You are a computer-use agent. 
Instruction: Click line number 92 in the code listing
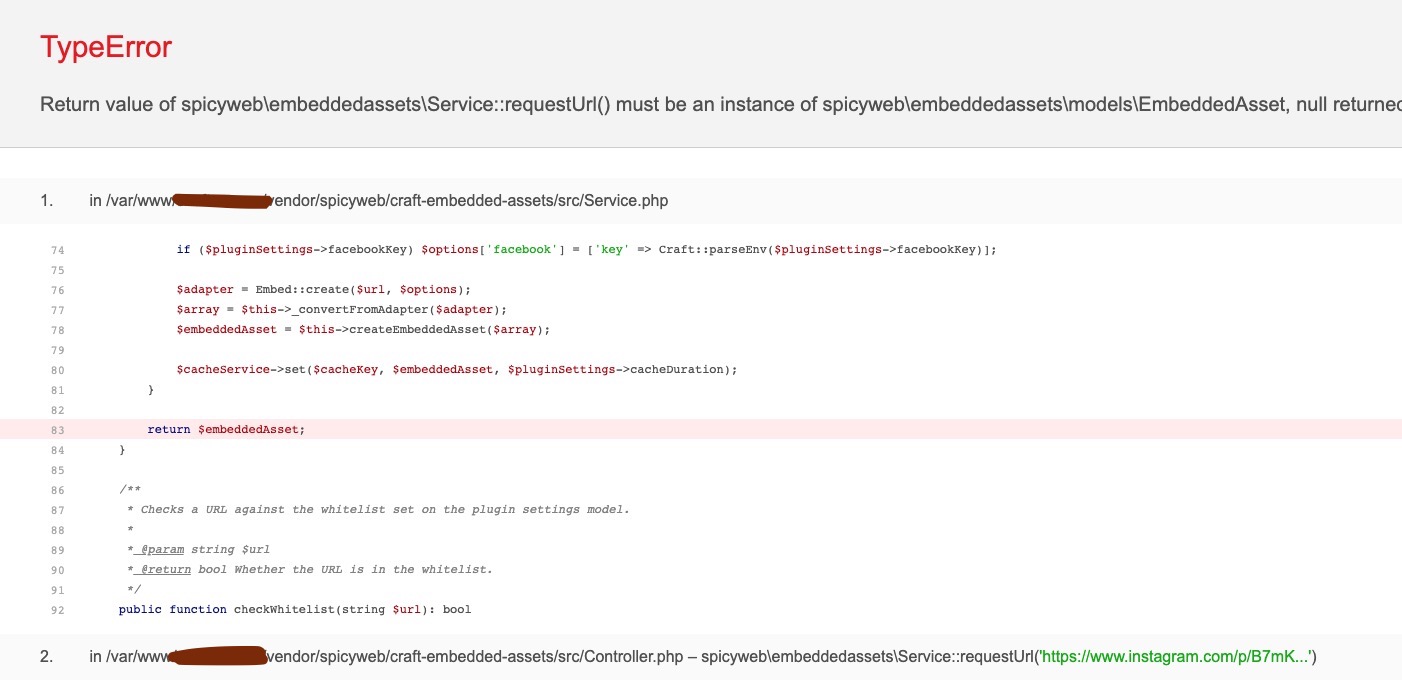tap(57, 609)
